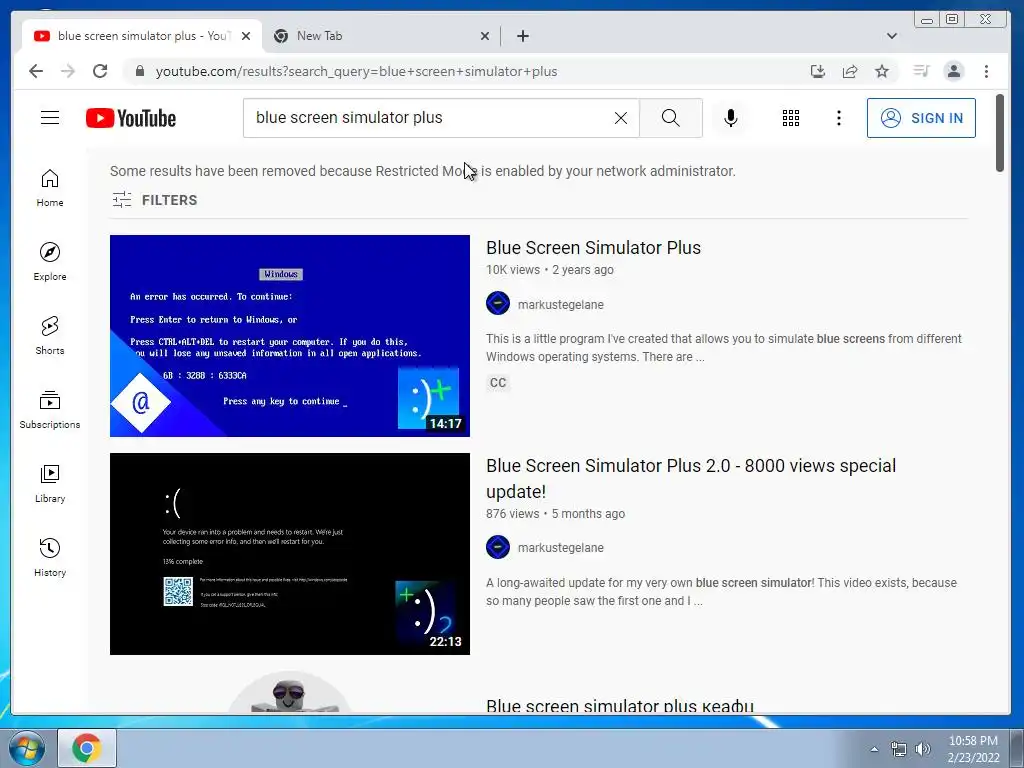Screen dimensions: 1024x768
Task: Open the Windows Start button
Action: [x=26, y=748]
